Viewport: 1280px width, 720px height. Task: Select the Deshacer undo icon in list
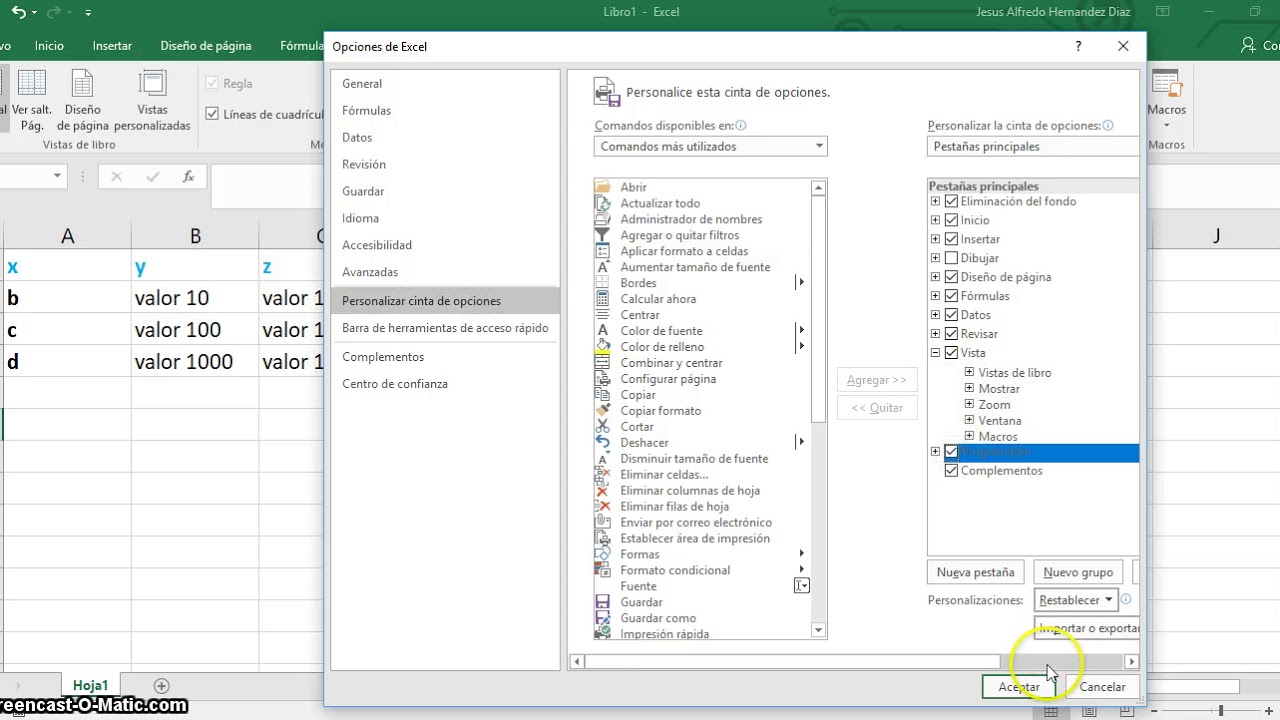602,443
